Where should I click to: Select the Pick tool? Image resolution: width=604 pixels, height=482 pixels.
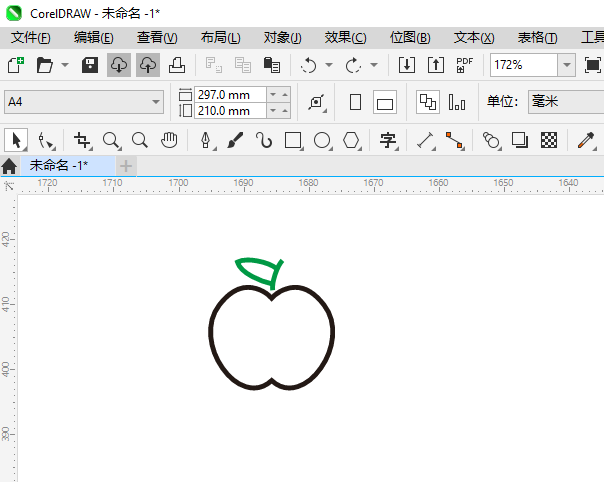click(x=16, y=140)
